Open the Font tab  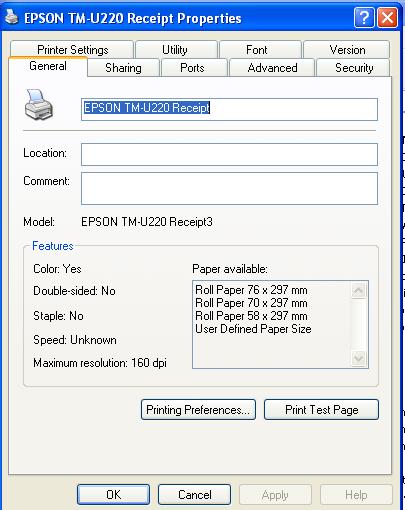tap(260, 49)
